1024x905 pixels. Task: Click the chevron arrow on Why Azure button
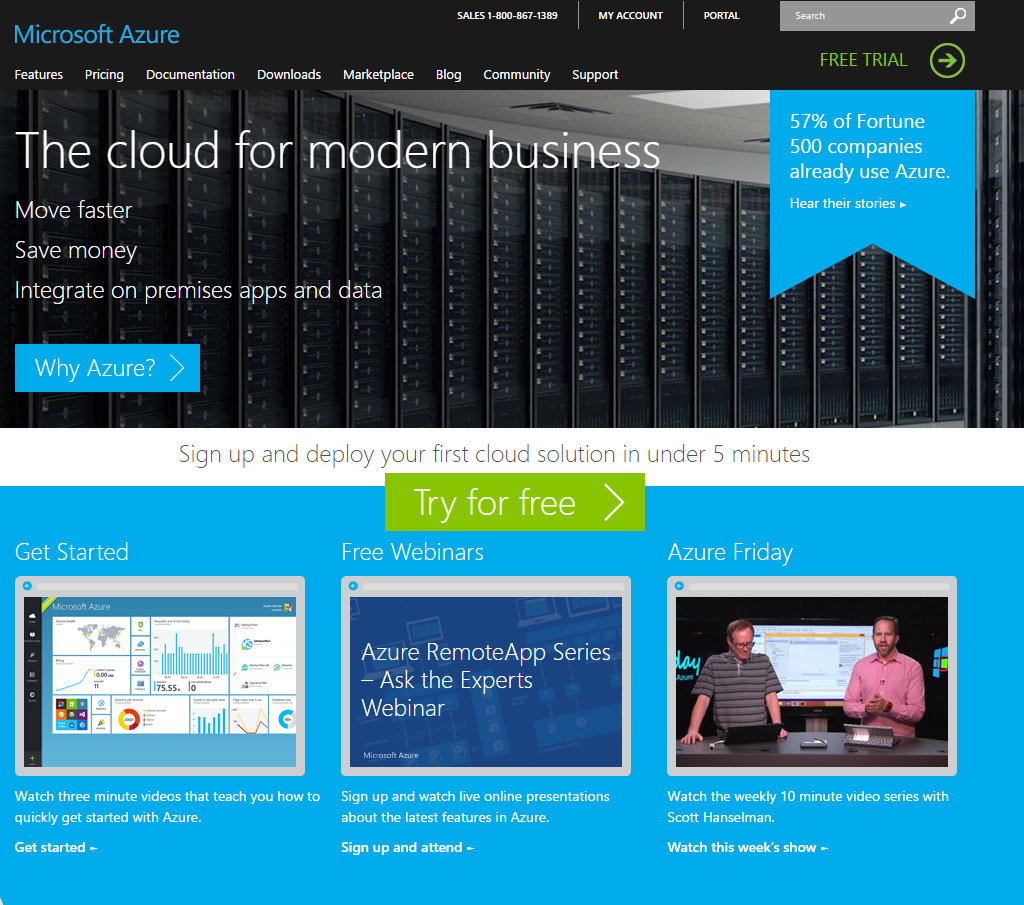pos(177,368)
